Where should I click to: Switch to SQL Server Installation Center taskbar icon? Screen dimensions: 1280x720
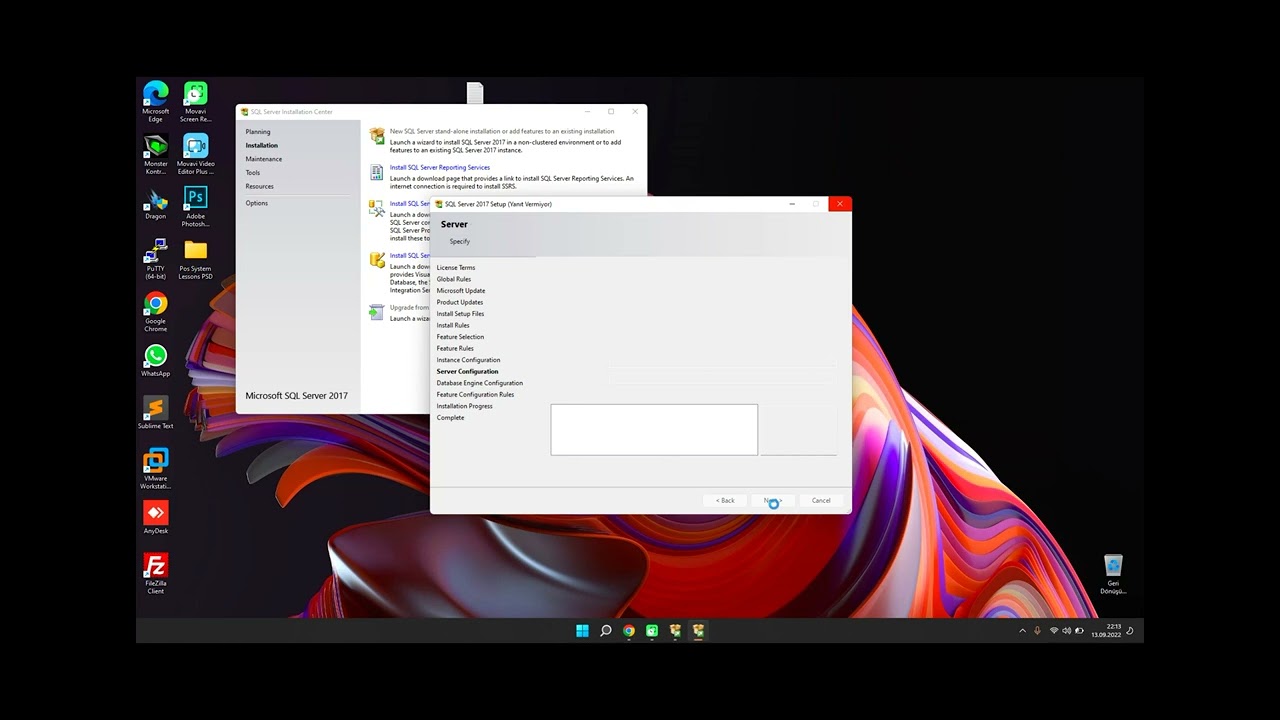point(675,631)
